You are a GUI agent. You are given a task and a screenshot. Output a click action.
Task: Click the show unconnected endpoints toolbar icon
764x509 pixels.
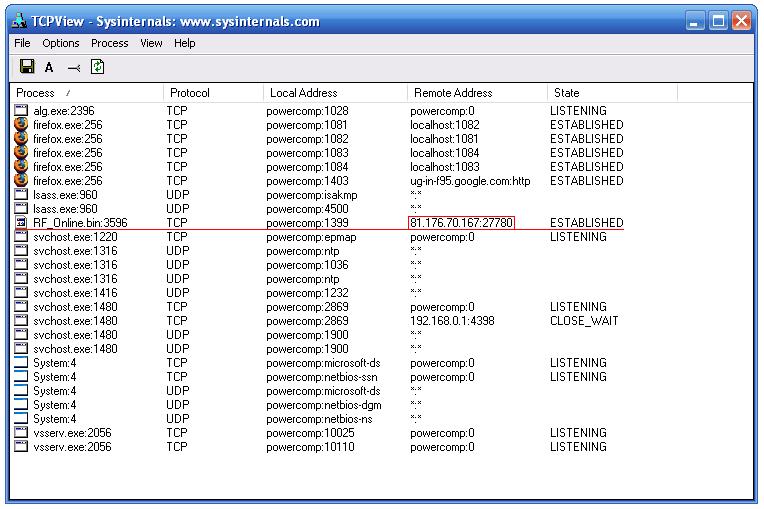74,68
